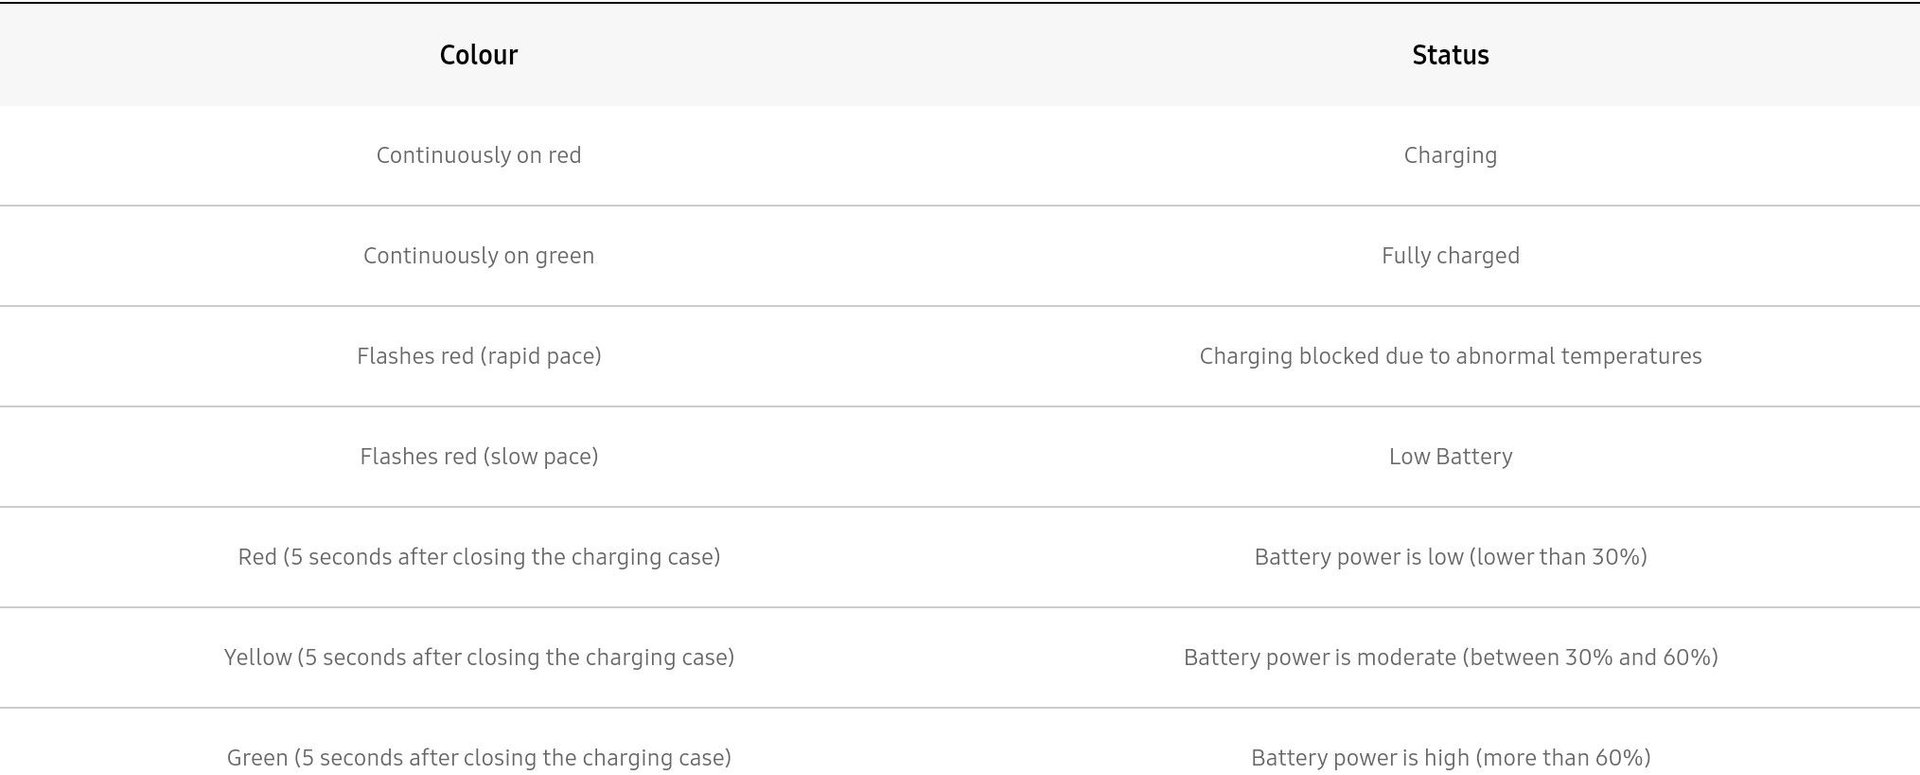
Task: Click the Colour column header
Action: tap(478, 55)
